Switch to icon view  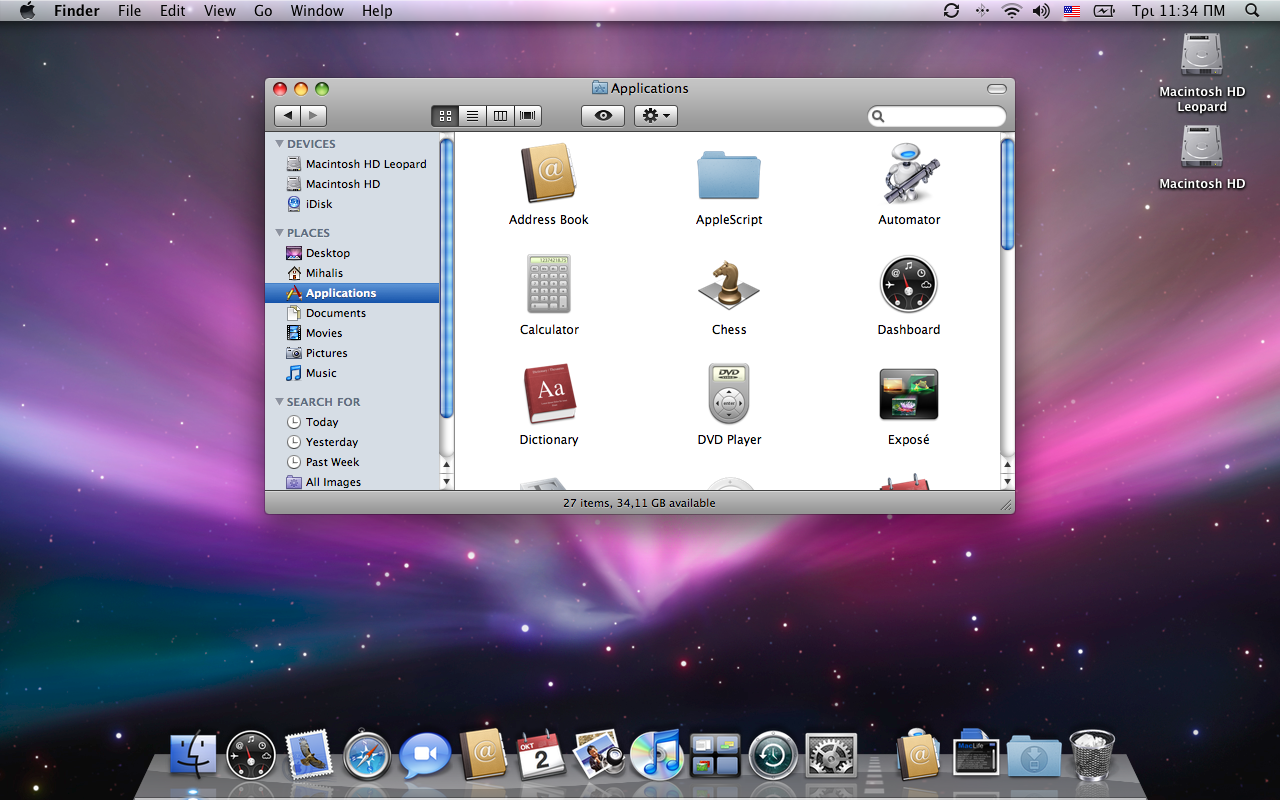click(446, 116)
